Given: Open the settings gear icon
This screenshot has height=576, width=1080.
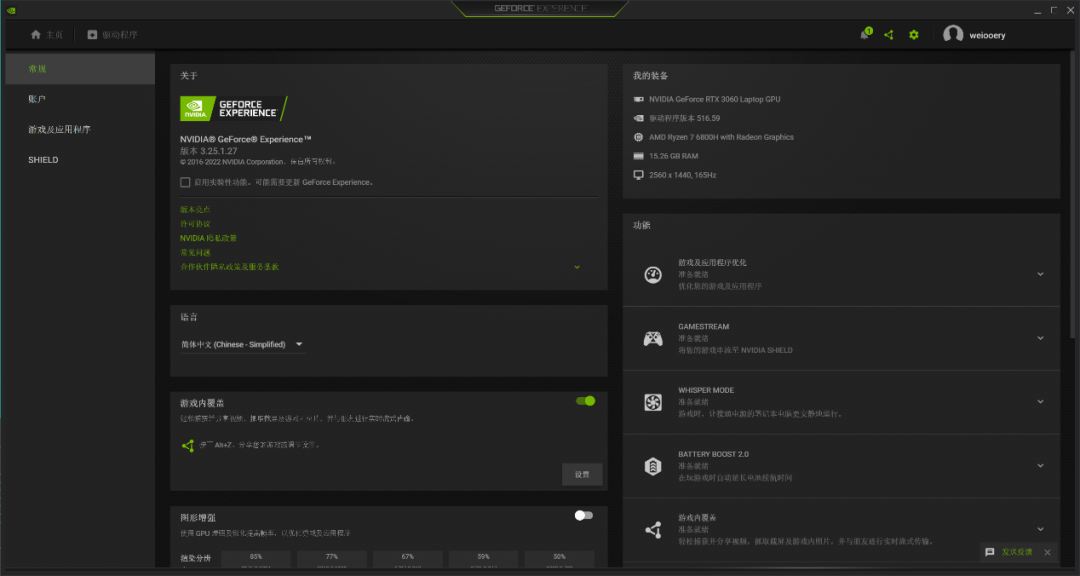Looking at the screenshot, I should pyautogui.click(x=913, y=34).
